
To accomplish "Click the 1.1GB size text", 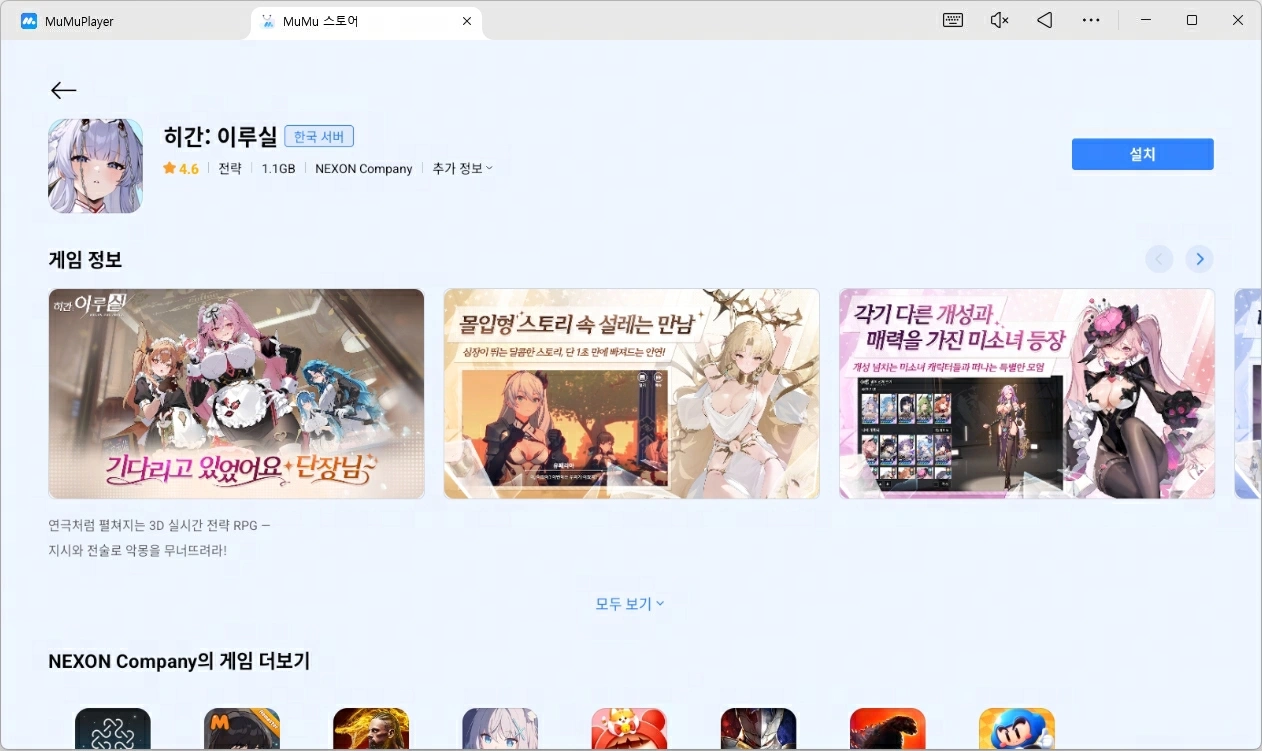I will (x=278, y=169).
